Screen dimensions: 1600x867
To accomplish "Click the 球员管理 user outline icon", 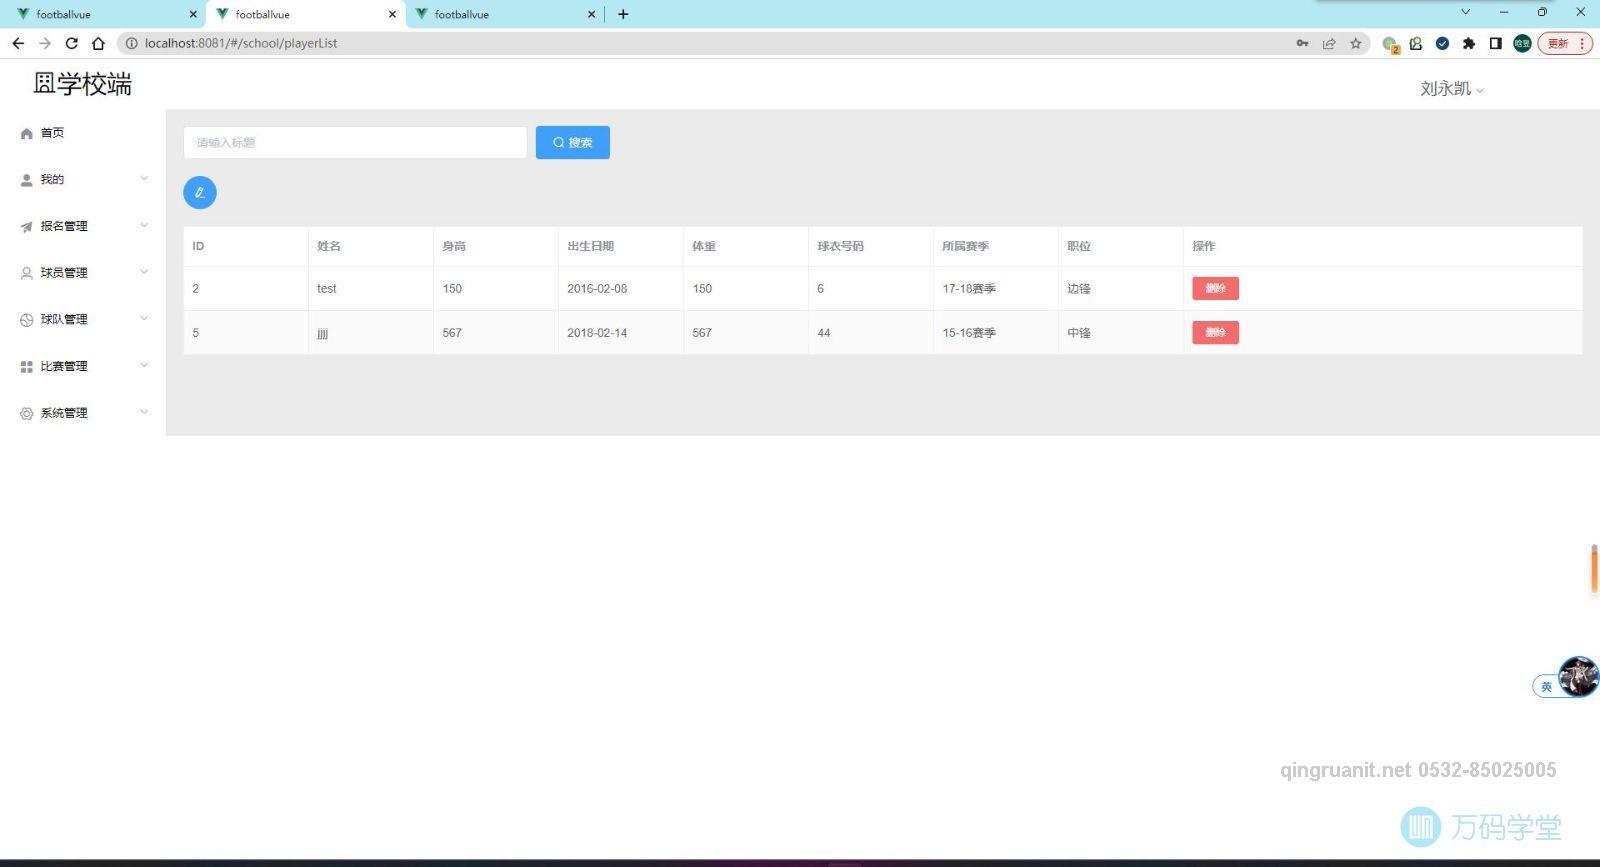I will click(27, 273).
